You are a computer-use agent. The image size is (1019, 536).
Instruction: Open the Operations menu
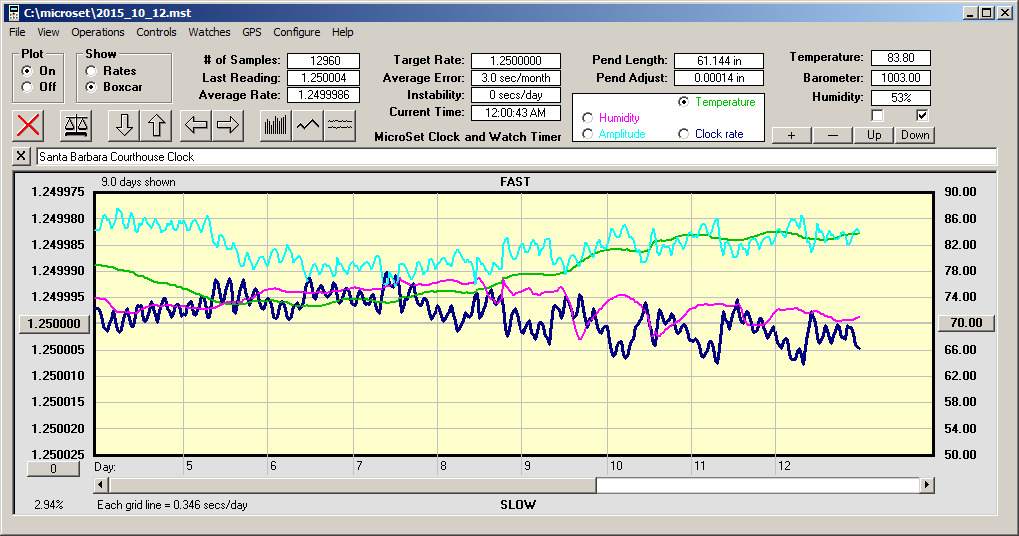pyautogui.click(x=97, y=32)
